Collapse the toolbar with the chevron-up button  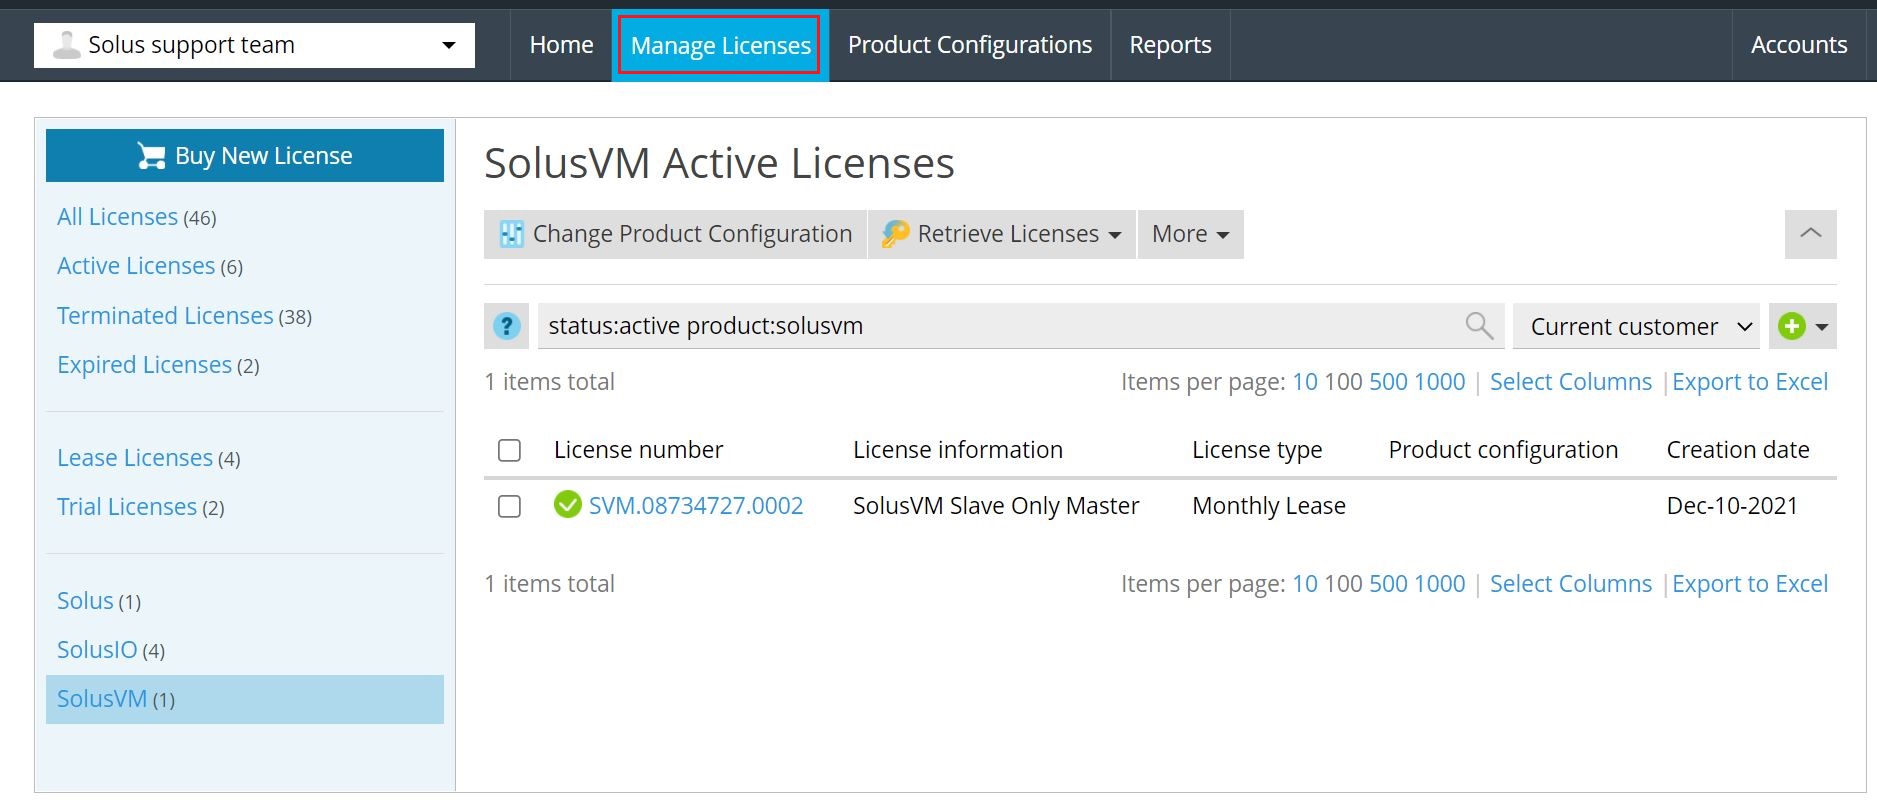pyautogui.click(x=1810, y=234)
